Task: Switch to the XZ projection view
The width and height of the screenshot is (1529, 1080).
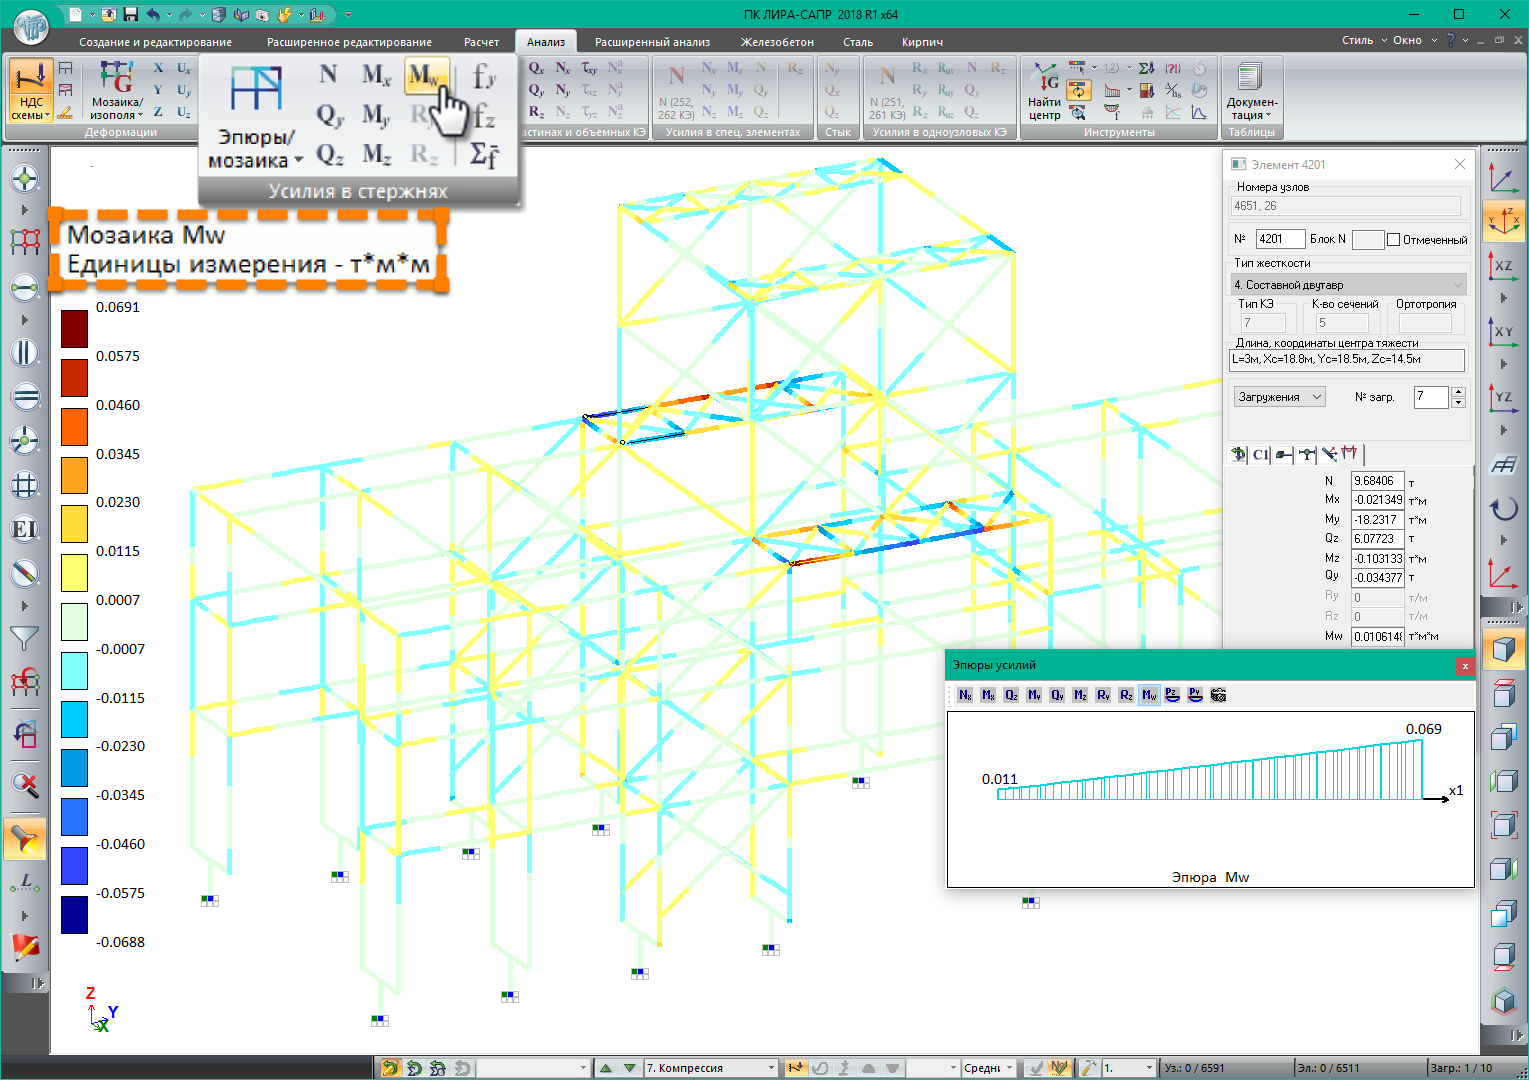Action: pyautogui.click(x=1502, y=267)
